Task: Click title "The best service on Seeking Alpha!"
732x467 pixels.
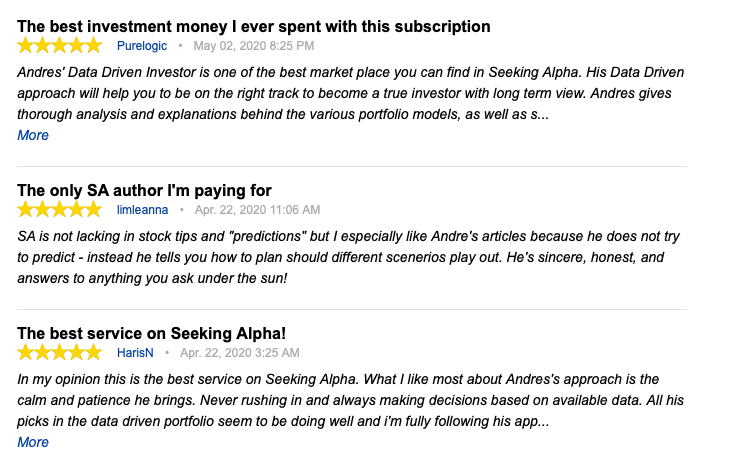Action: (x=152, y=333)
